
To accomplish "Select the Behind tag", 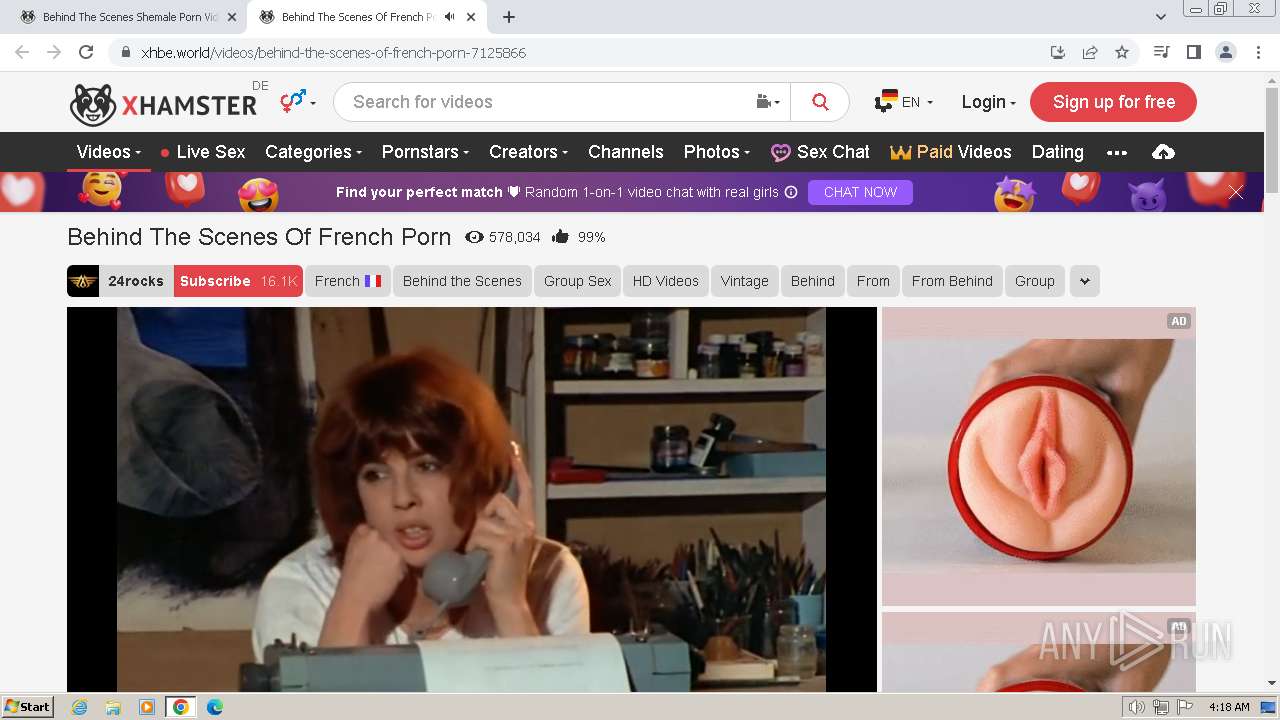I will pyautogui.click(x=813, y=281).
